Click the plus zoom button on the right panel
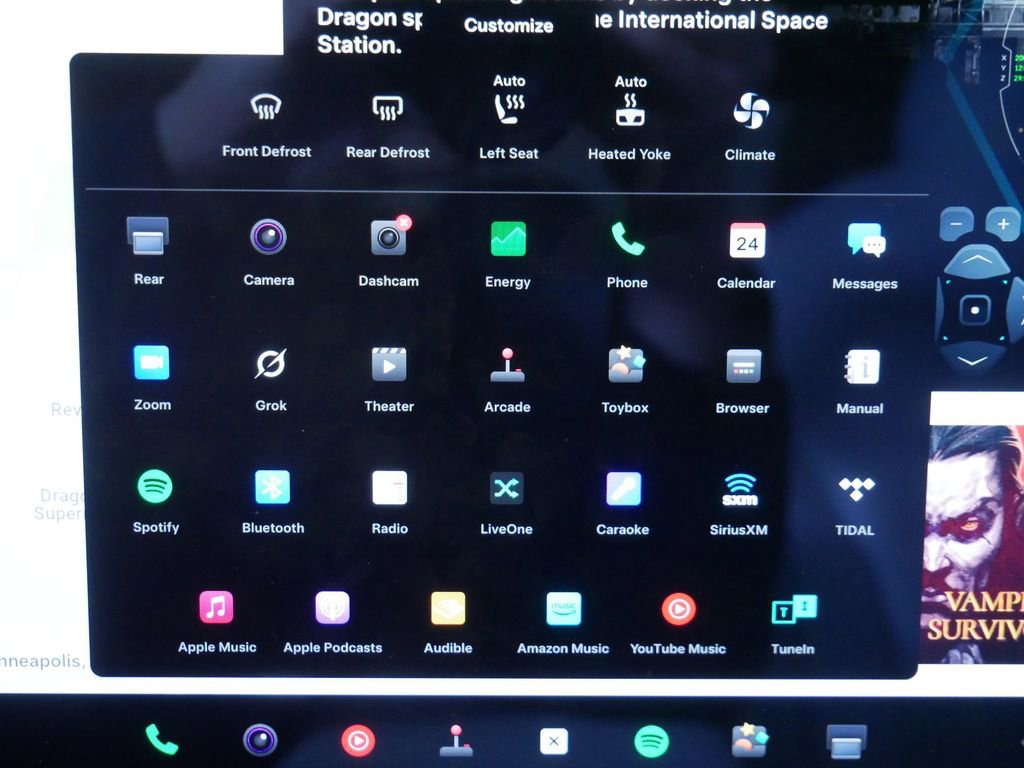This screenshot has width=1024, height=768. coord(1003,224)
